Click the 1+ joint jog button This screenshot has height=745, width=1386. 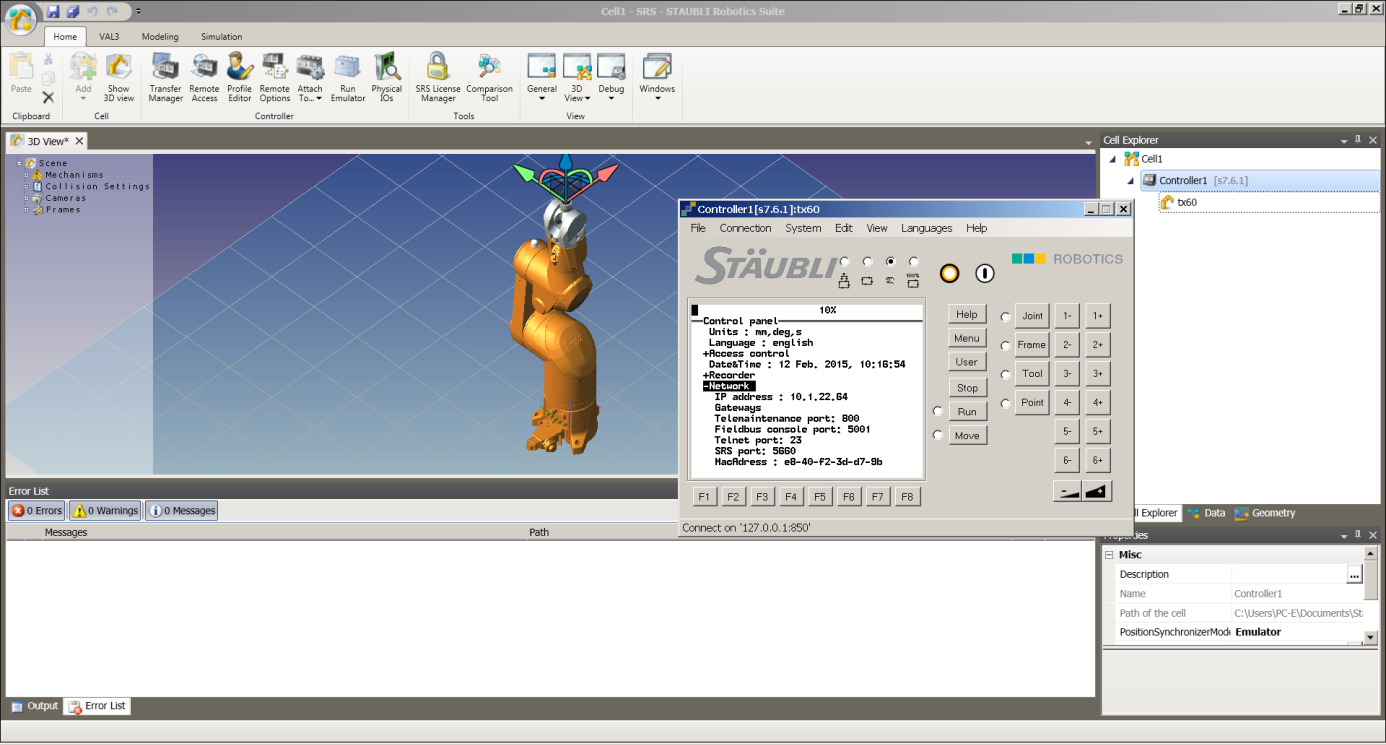[x=1097, y=316]
